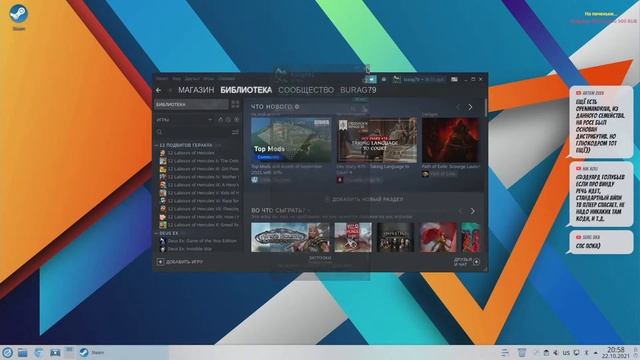Viewport: 640px width, 360px height.
Task: Open the Друзья menu
Action: pyautogui.click(x=192, y=78)
